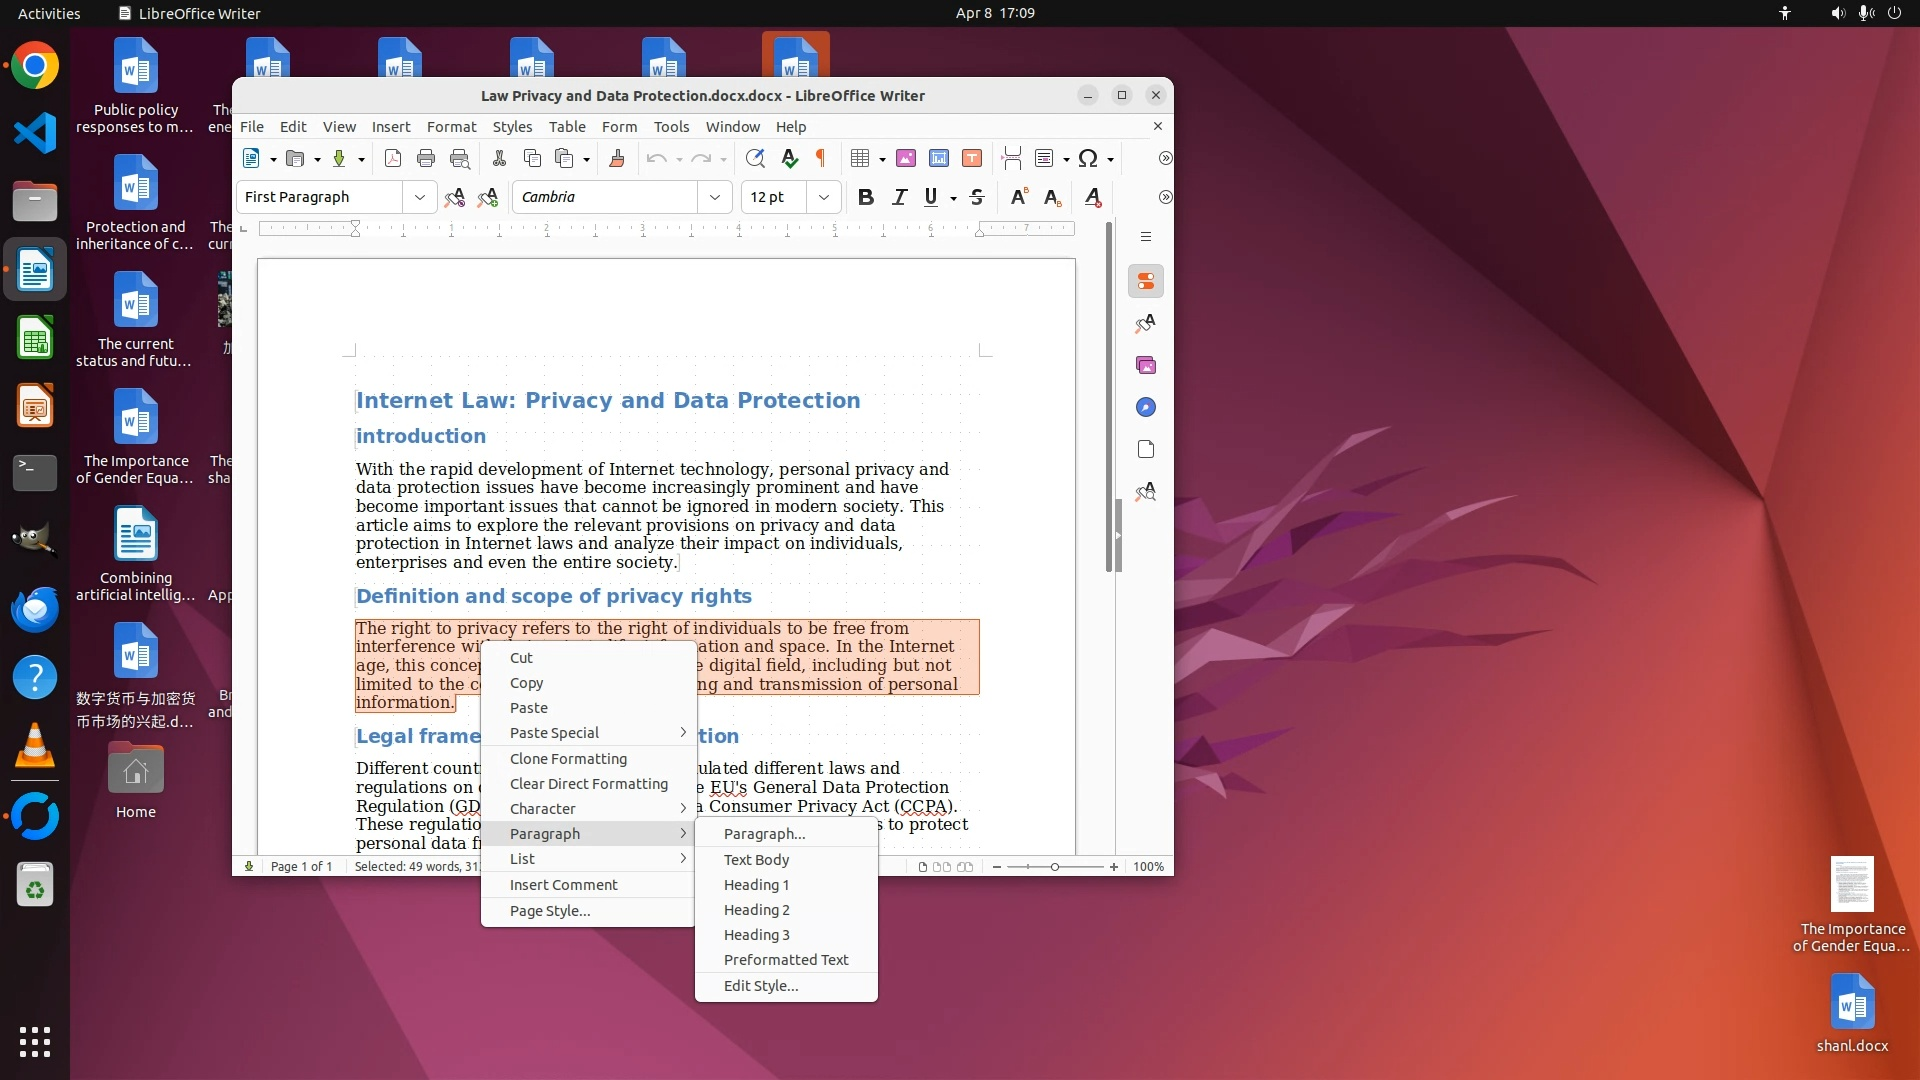Open Edit Style... from submenu

(761, 986)
